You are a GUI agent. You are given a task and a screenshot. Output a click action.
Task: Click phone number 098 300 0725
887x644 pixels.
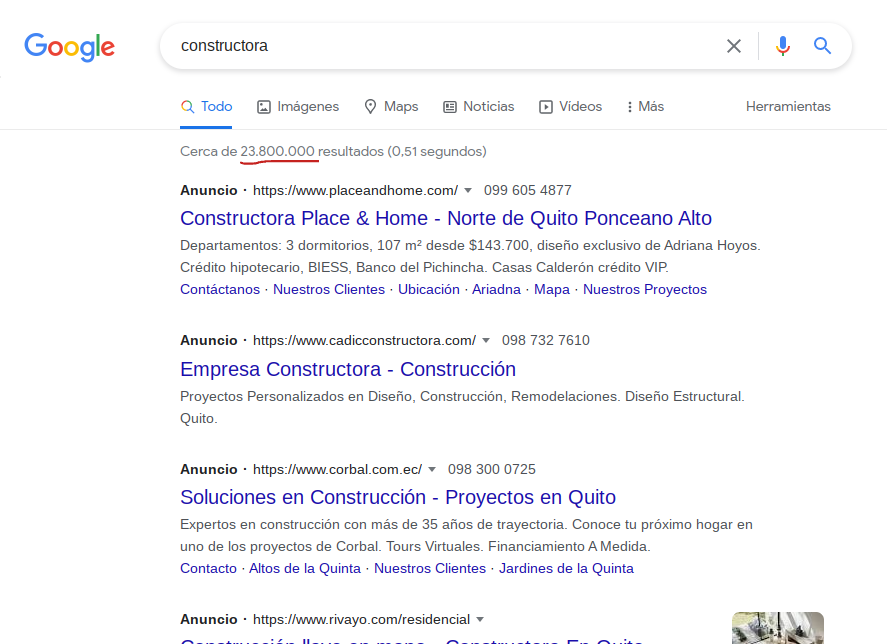(x=492, y=470)
